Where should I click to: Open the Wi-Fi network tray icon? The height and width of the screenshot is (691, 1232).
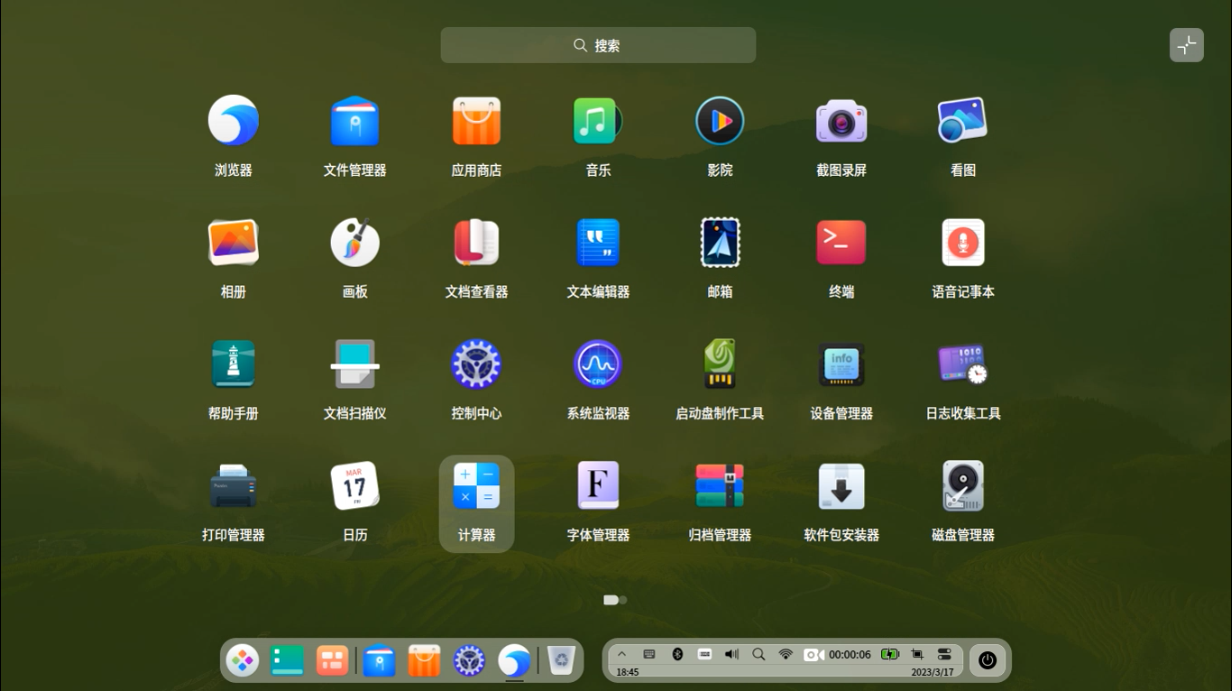point(785,654)
